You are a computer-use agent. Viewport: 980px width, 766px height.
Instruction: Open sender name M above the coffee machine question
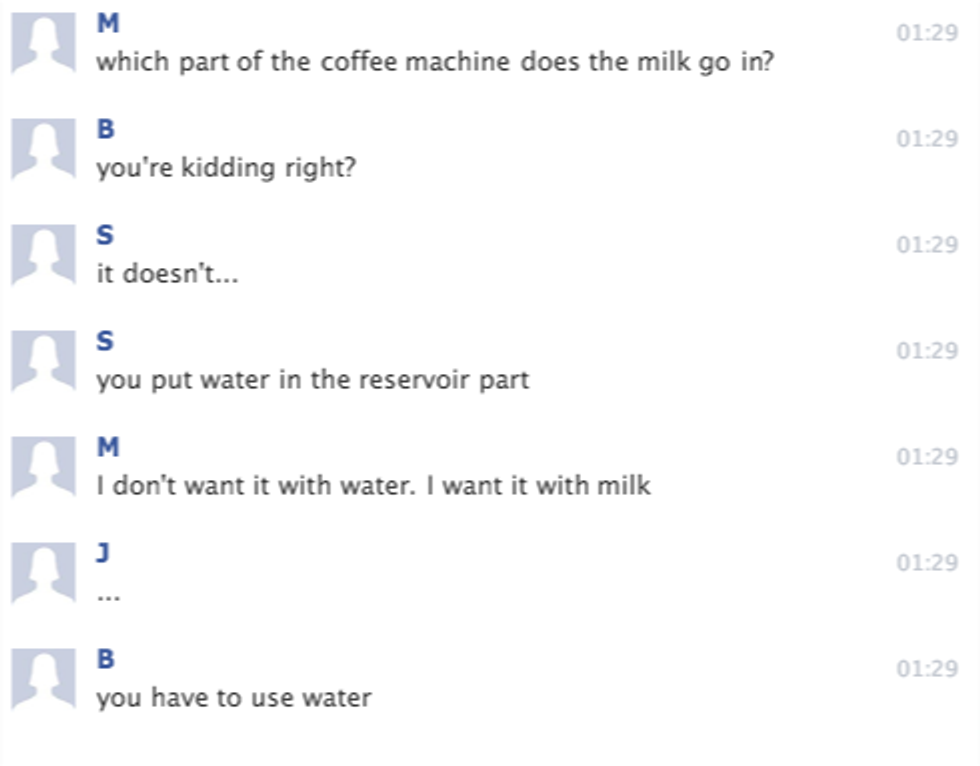107,23
